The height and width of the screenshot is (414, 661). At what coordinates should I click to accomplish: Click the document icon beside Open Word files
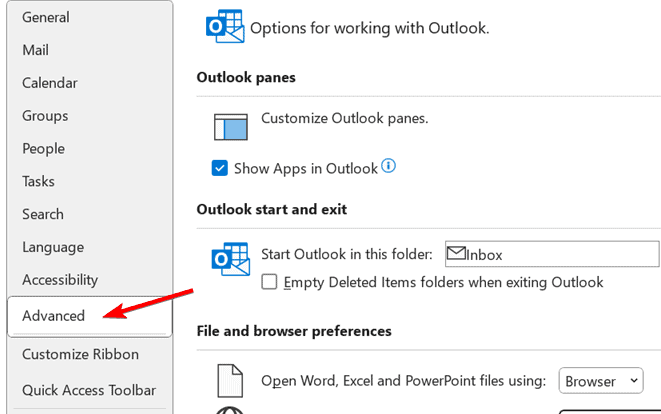[x=230, y=381]
